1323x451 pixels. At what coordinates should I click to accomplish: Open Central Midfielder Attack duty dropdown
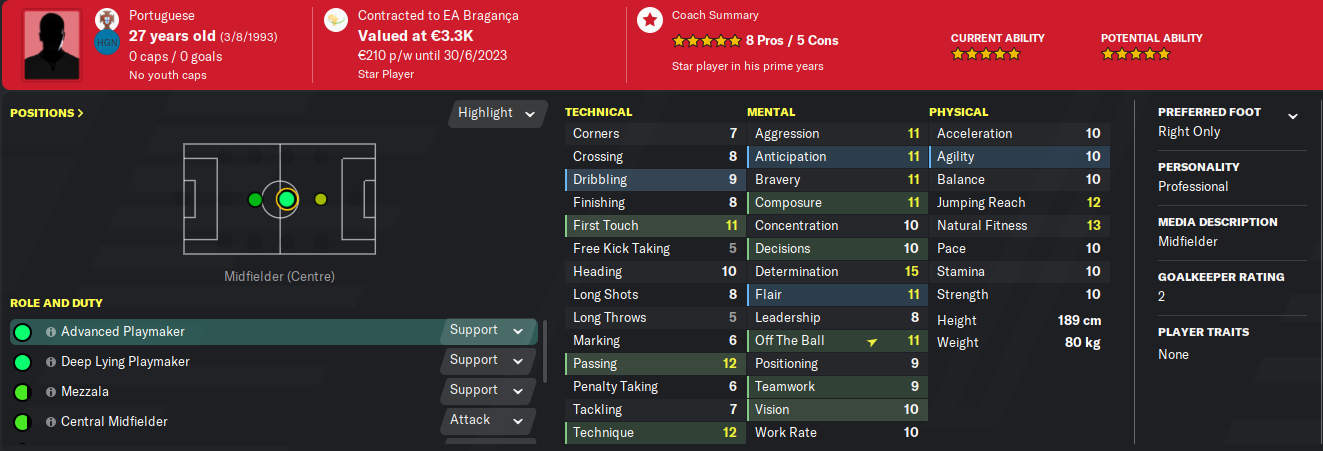pyautogui.click(x=487, y=421)
